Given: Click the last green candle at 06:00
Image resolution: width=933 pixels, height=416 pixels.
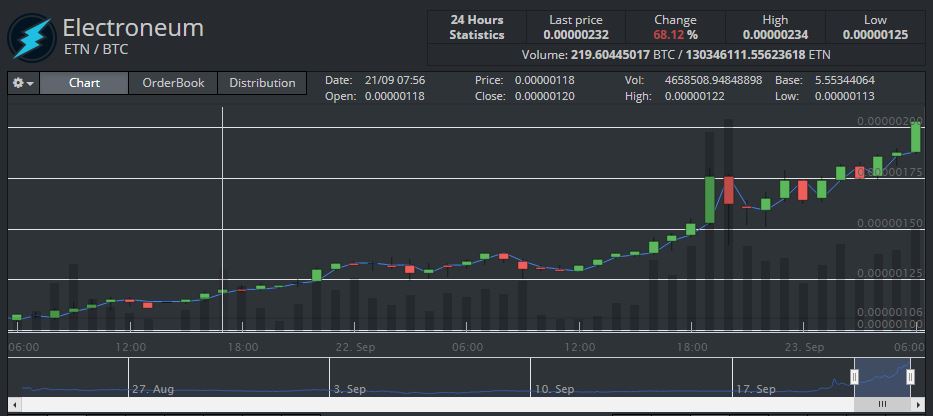Looking at the screenshot, I should click(x=916, y=137).
